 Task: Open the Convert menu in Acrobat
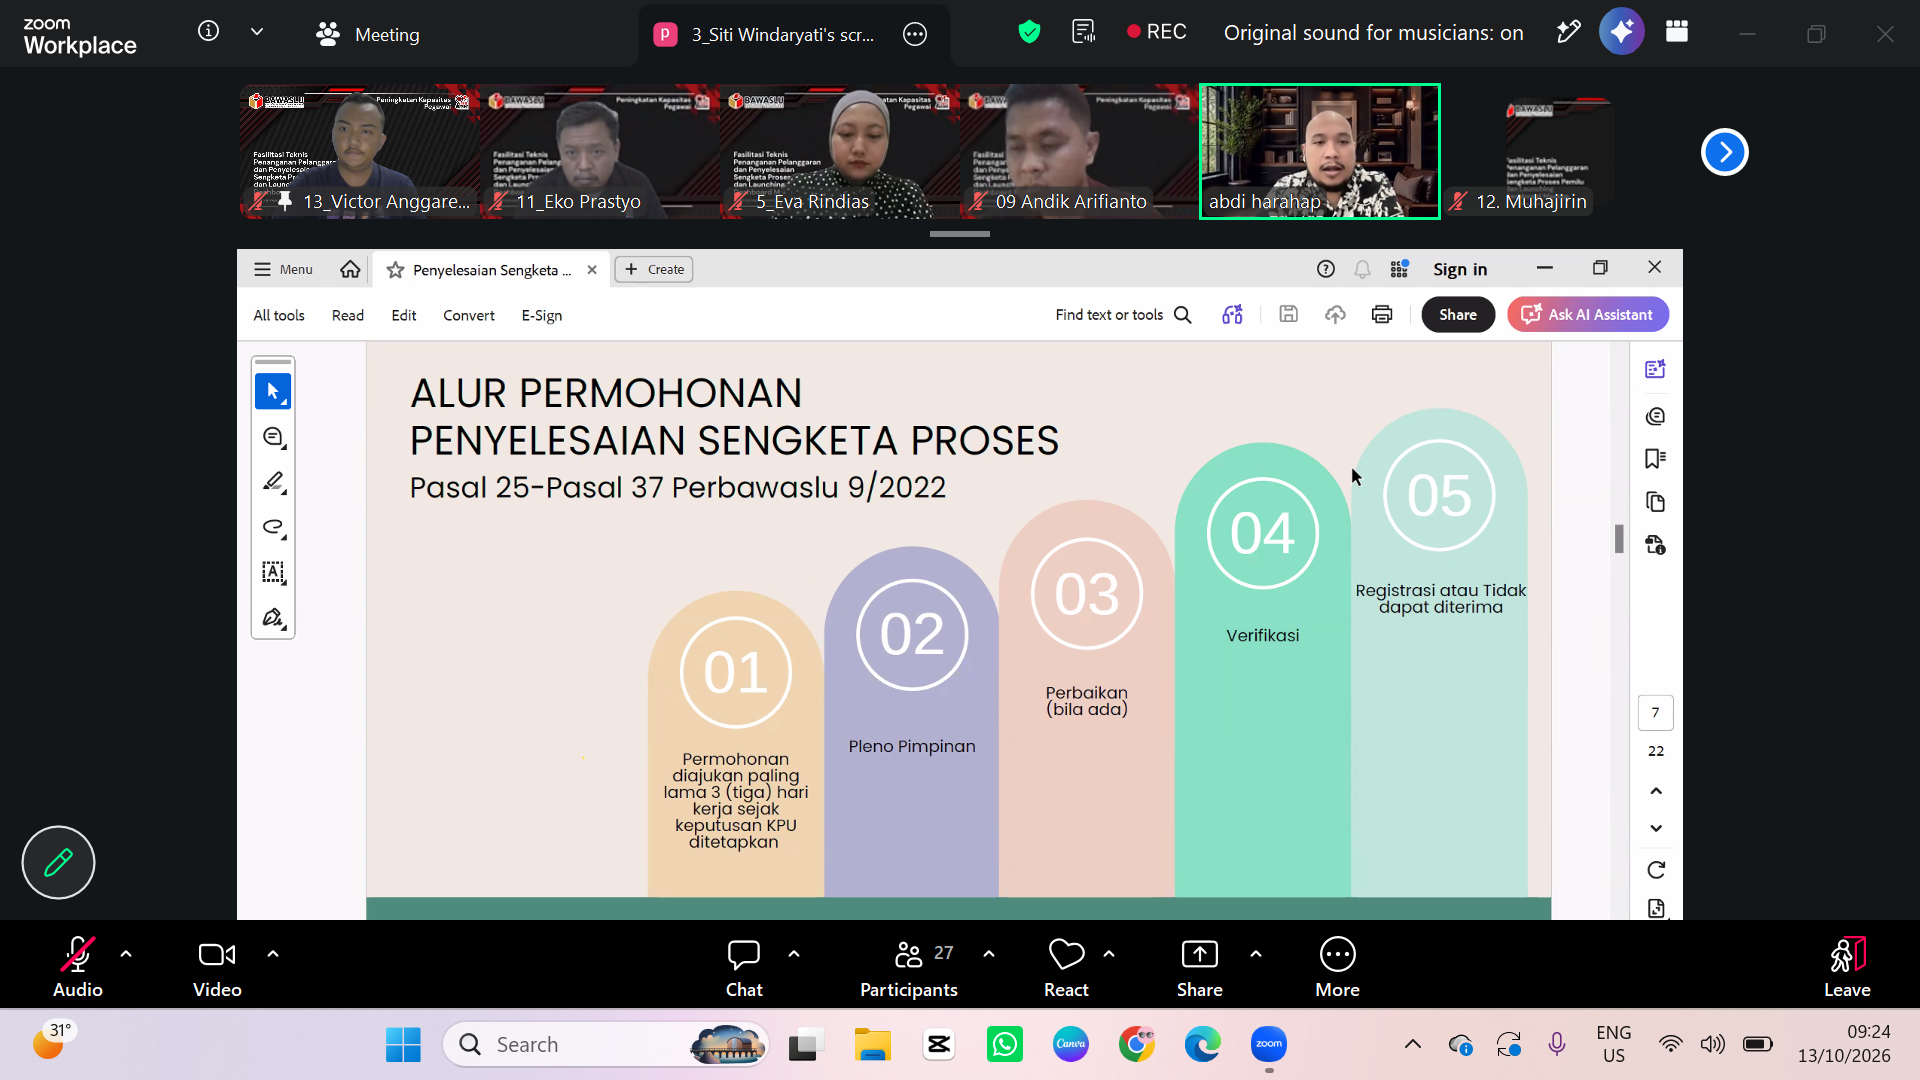(469, 315)
